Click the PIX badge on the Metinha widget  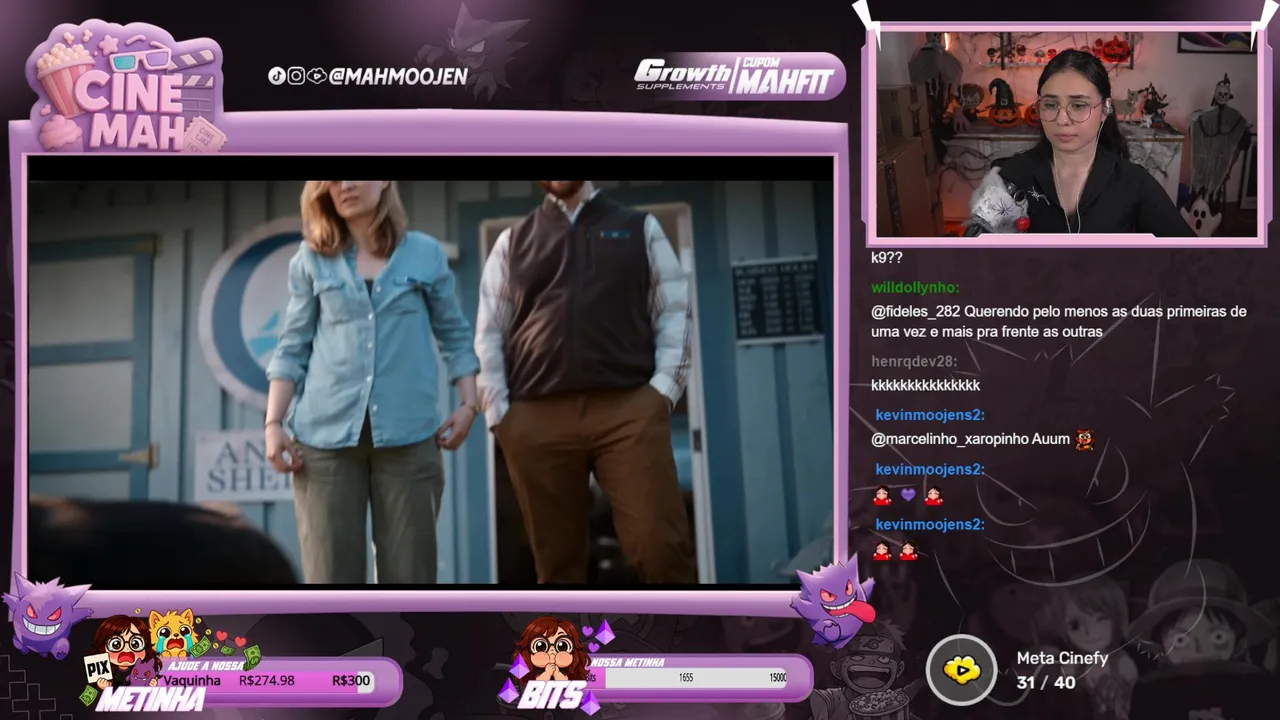tap(97, 669)
